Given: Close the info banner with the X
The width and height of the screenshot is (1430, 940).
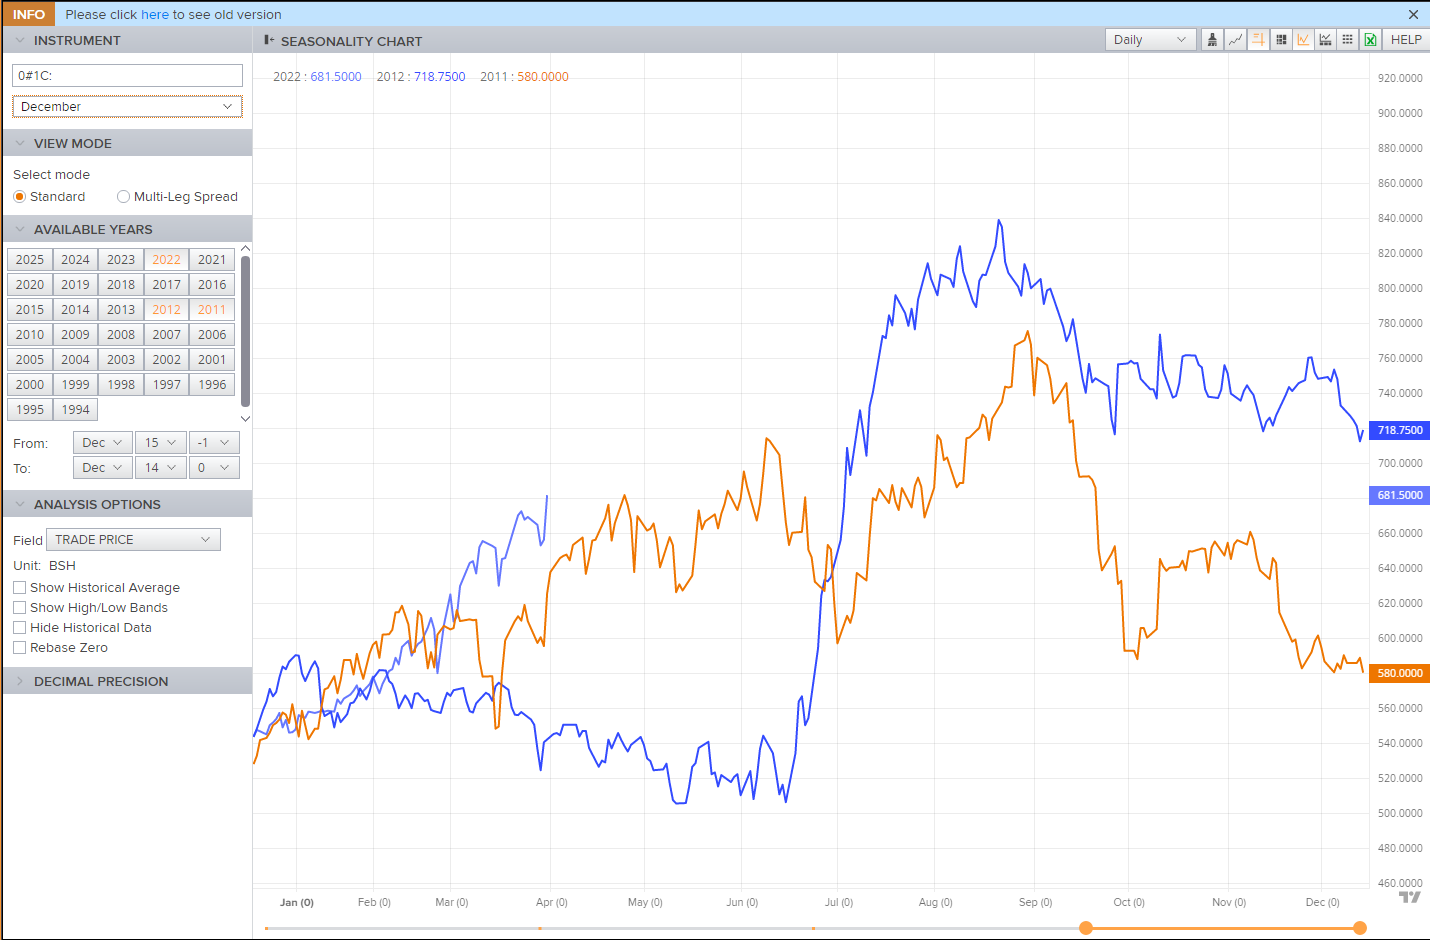Looking at the screenshot, I should tap(1413, 14).
